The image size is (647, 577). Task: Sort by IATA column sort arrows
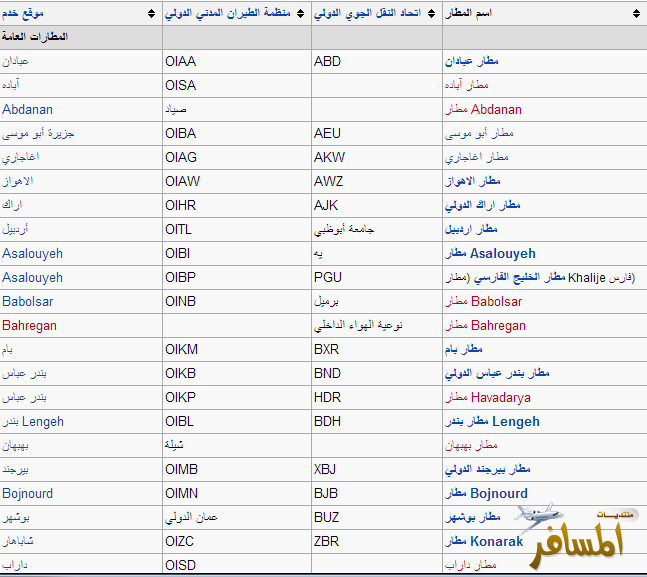[431, 14]
